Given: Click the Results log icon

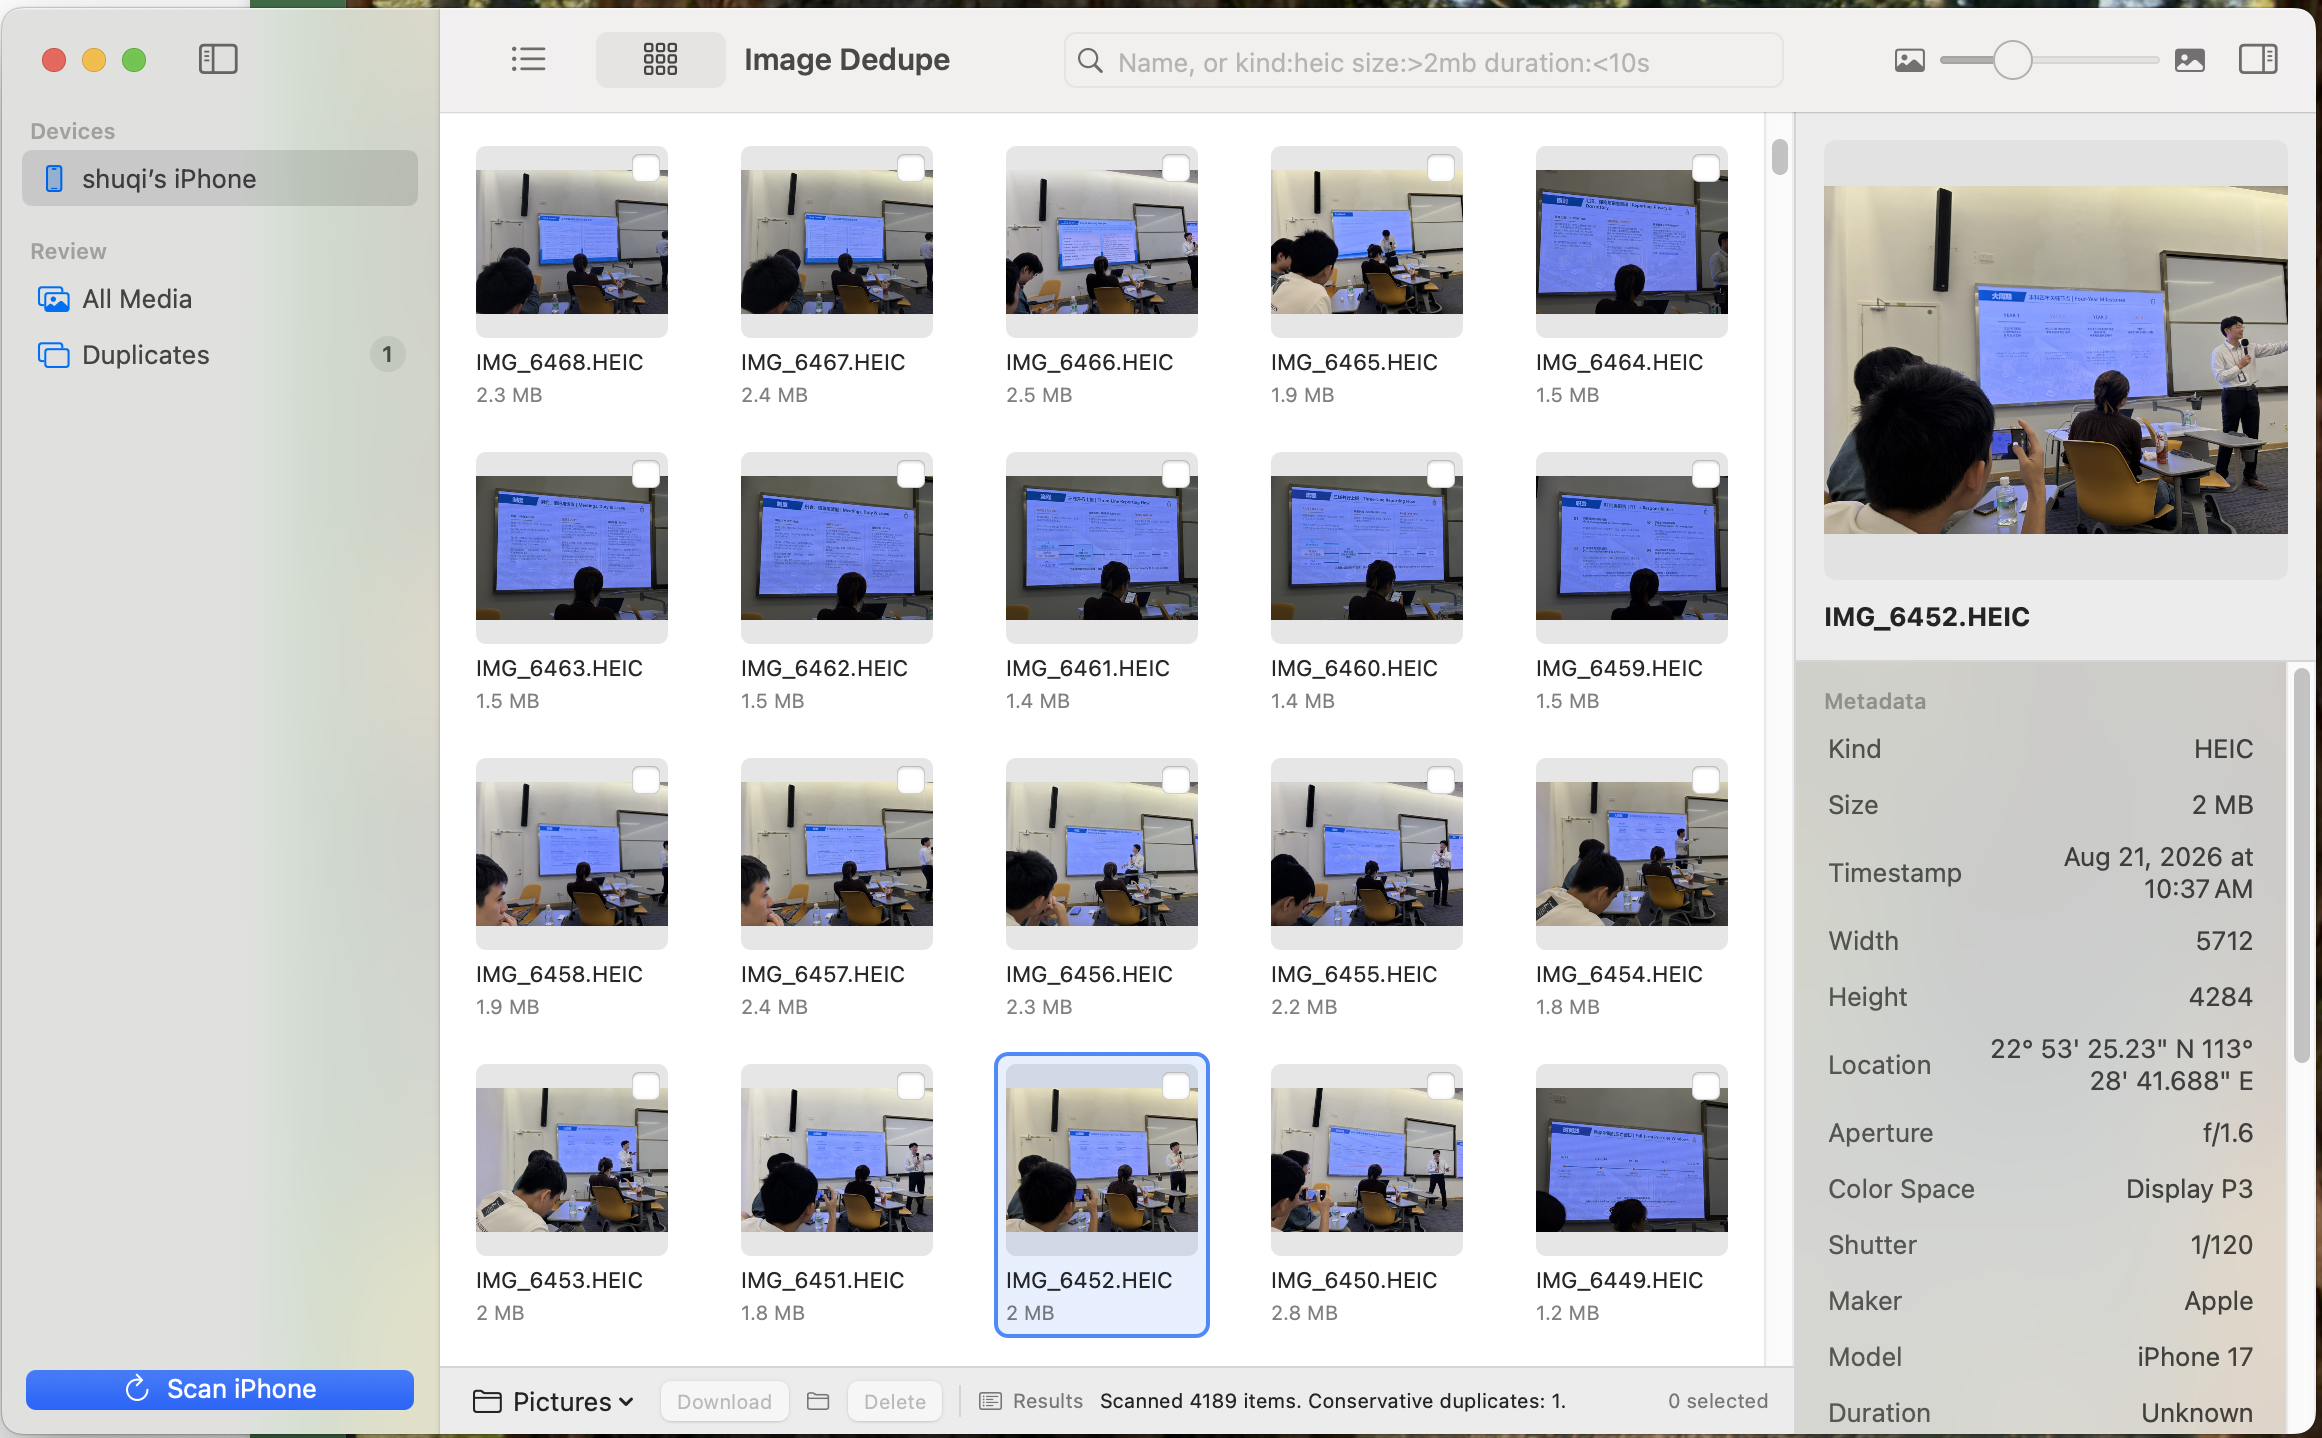Looking at the screenshot, I should click(x=990, y=1401).
